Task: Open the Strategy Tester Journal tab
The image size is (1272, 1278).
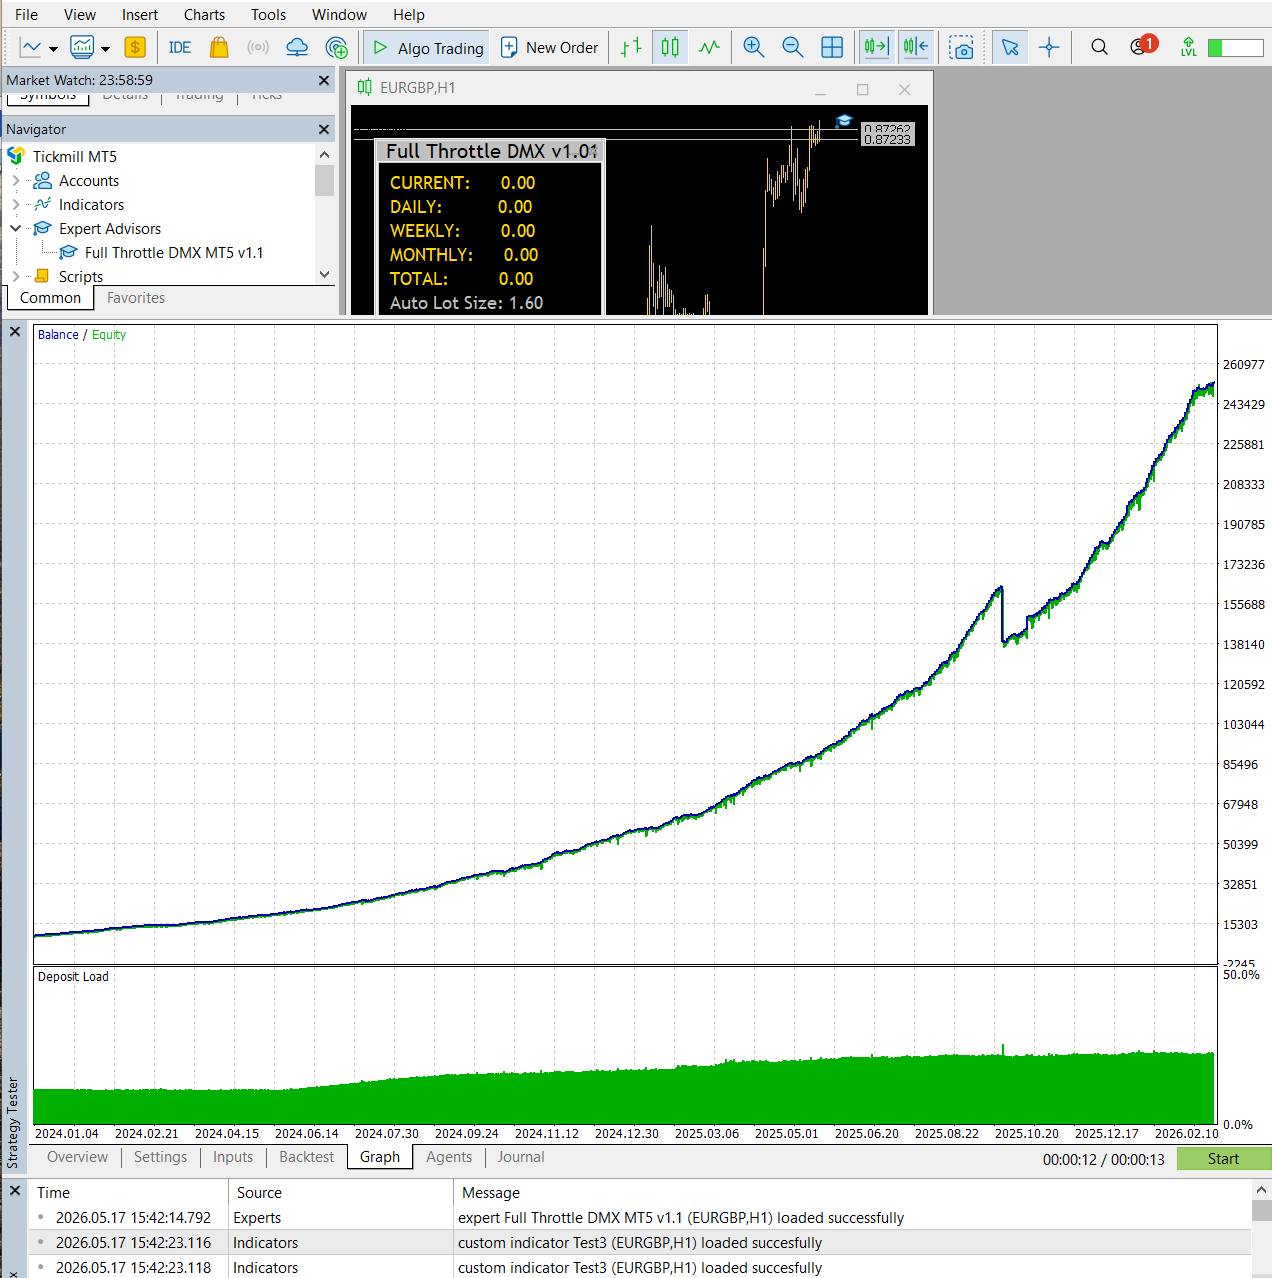Action: pyautogui.click(x=521, y=1157)
